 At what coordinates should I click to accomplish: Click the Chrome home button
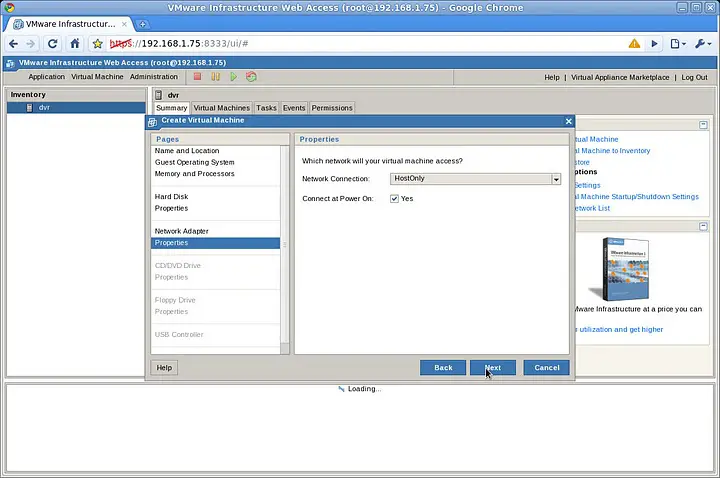74,44
